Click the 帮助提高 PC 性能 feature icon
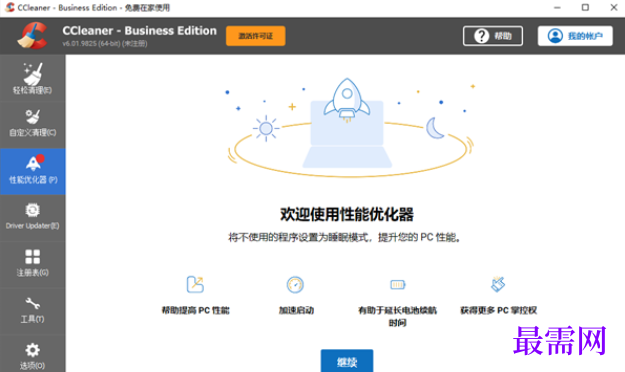The height and width of the screenshot is (372, 625). [x=195, y=284]
